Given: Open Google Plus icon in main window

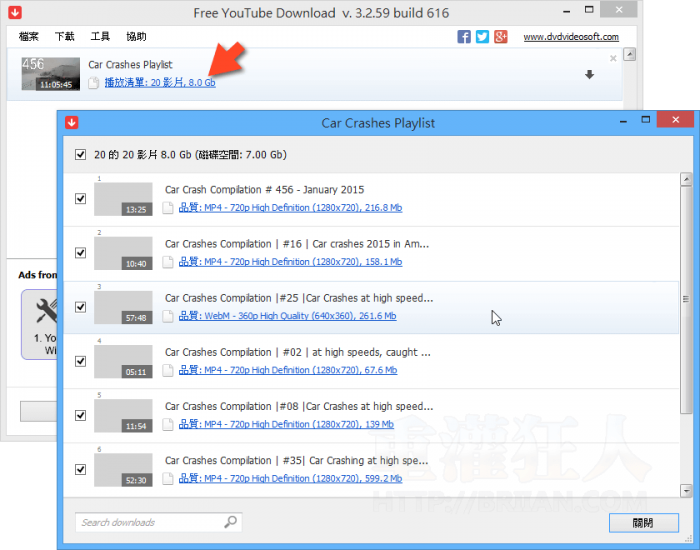Looking at the screenshot, I should (500, 37).
